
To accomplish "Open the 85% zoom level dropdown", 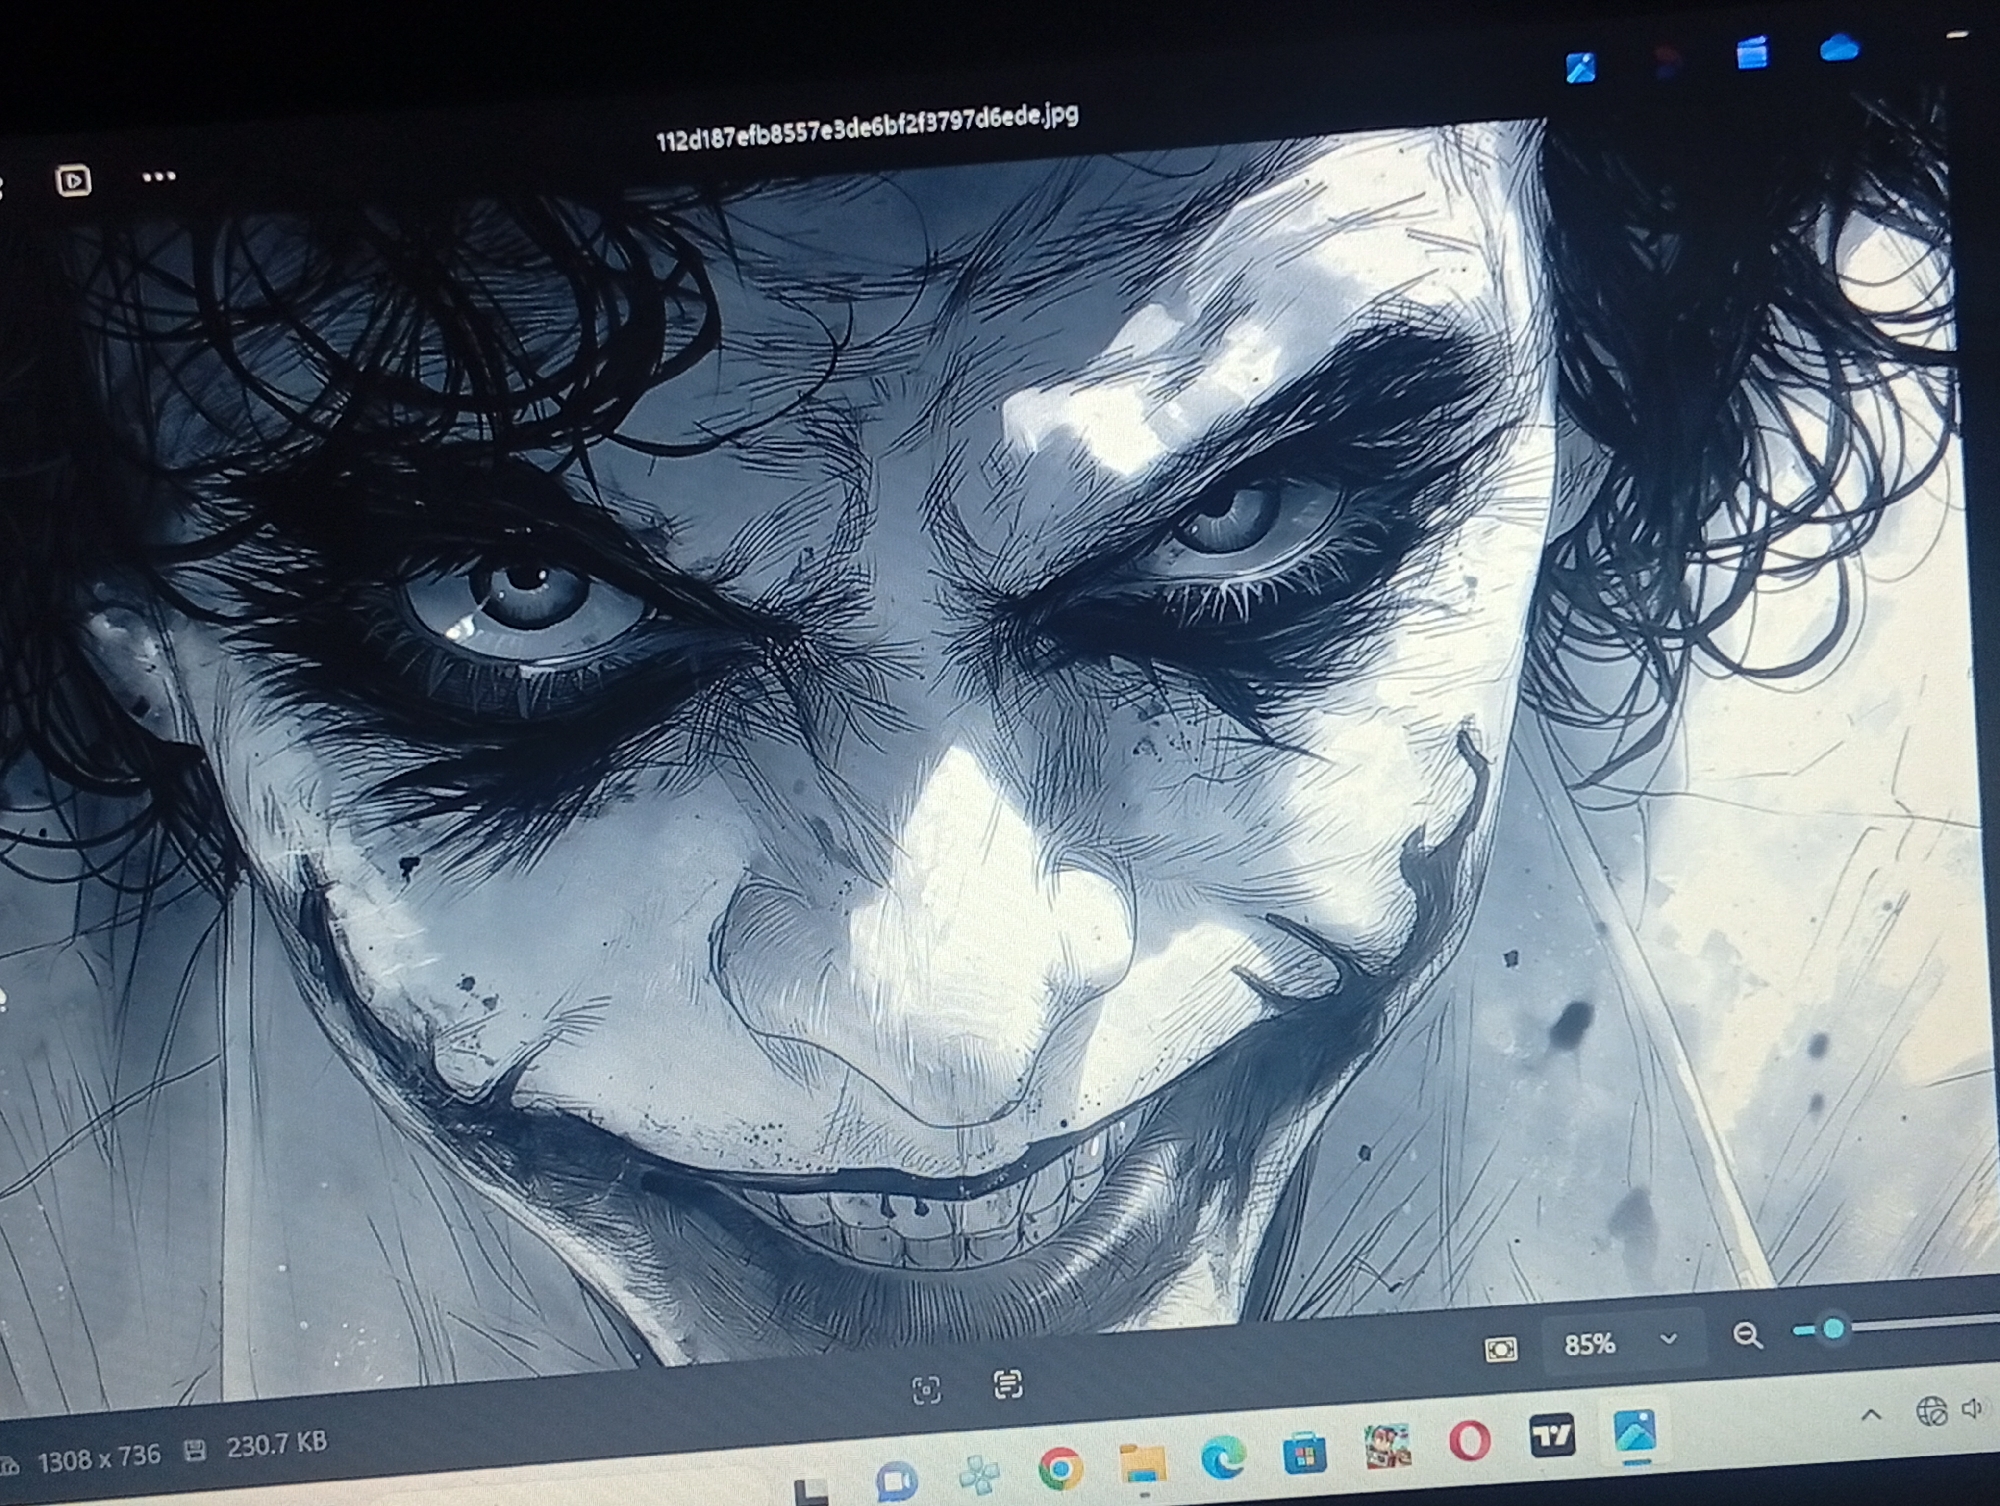I will (x=1620, y=1343).
